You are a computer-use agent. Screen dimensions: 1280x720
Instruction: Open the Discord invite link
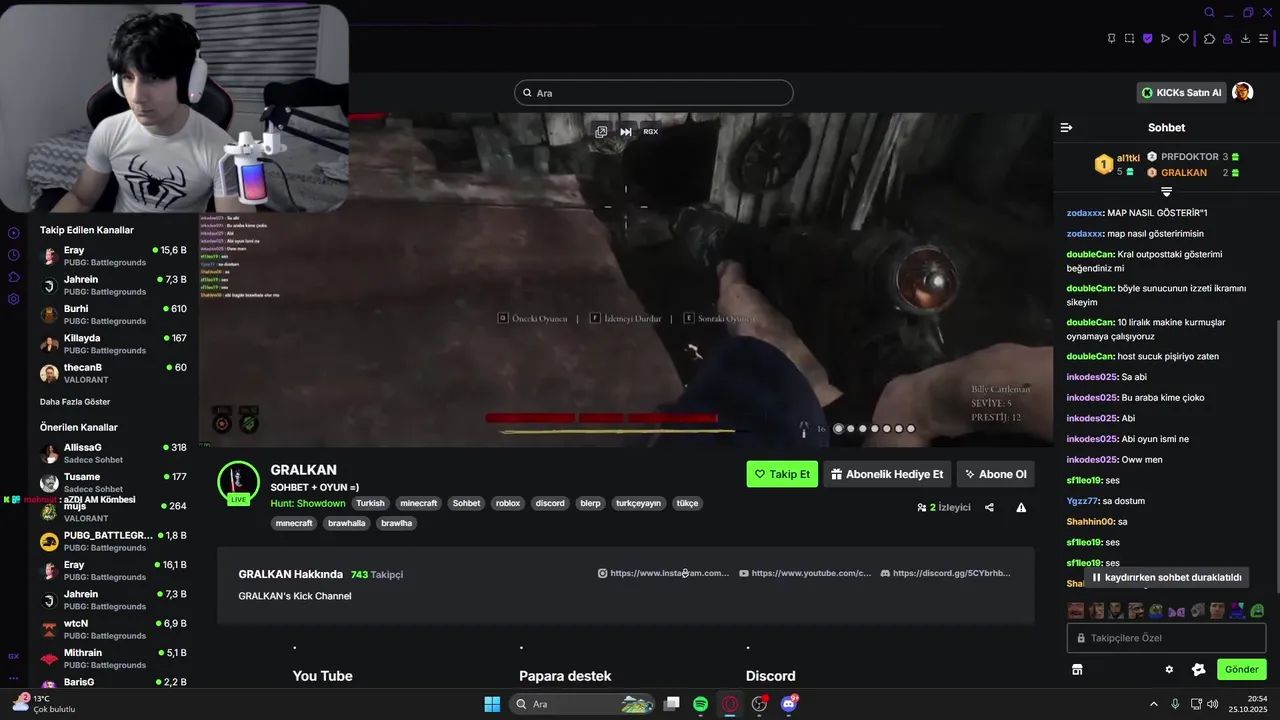click(x=945, y=573)
